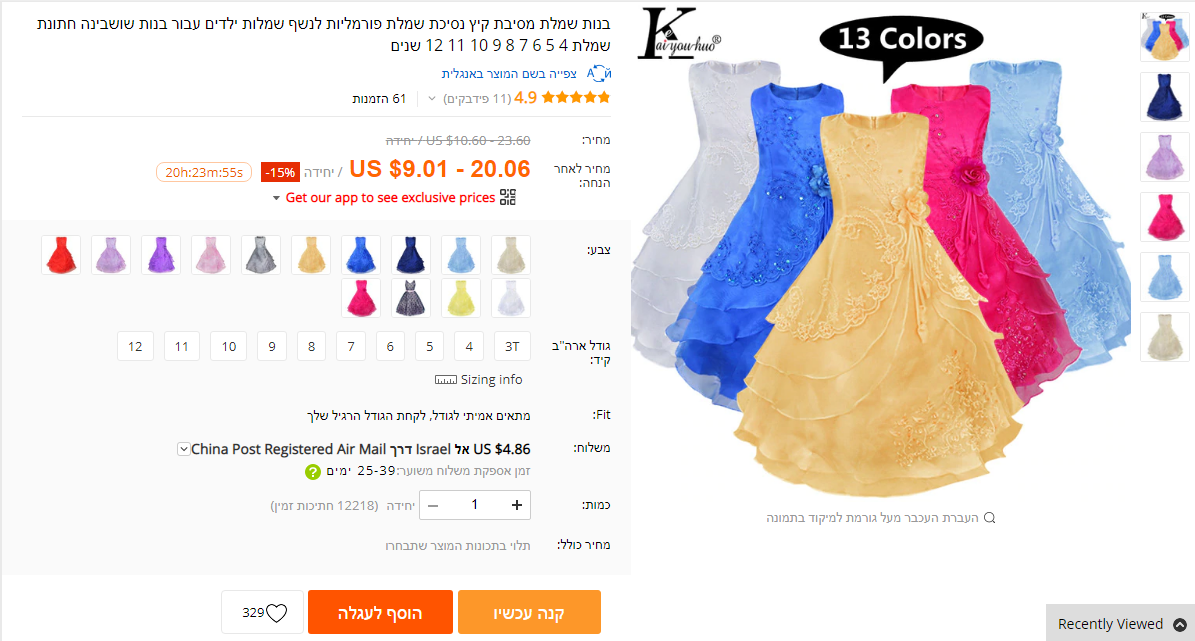Viewport: 1195px width, 641px height.
Task: Click the ruler icon next to Sizing info
Action: point(446,380)
